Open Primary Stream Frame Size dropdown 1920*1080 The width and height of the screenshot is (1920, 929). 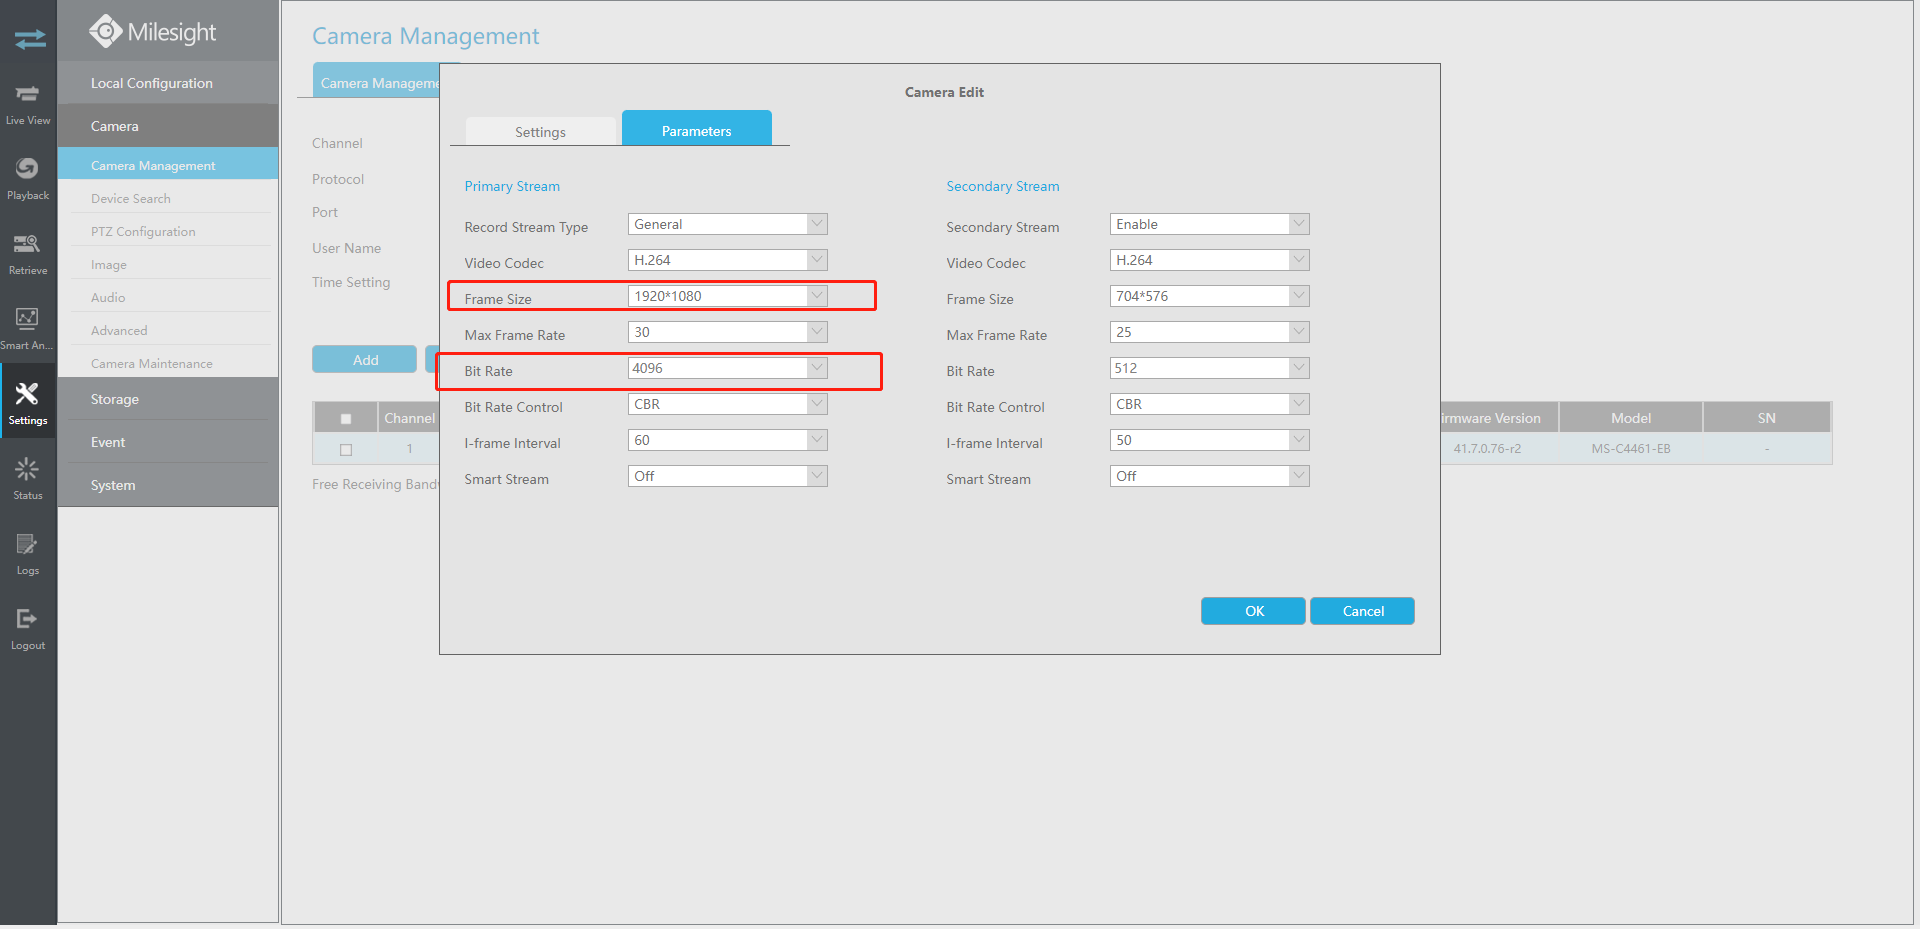pyautogui.click(x=728, y=296)
